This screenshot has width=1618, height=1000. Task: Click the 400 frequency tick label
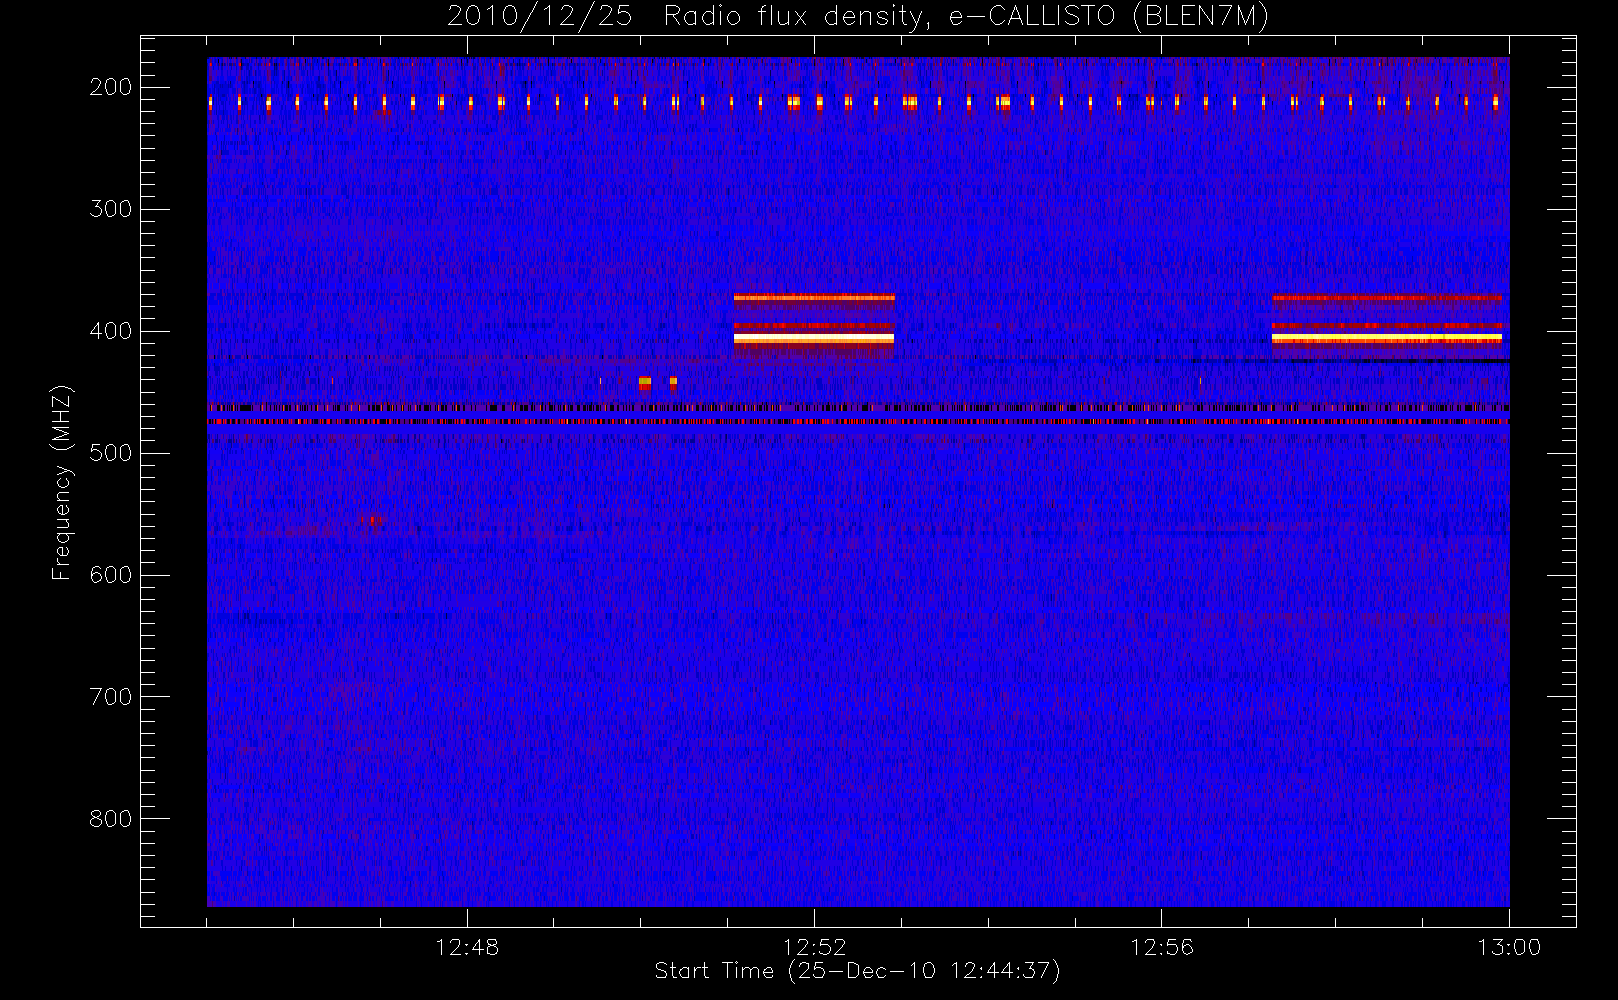point(111,331)
